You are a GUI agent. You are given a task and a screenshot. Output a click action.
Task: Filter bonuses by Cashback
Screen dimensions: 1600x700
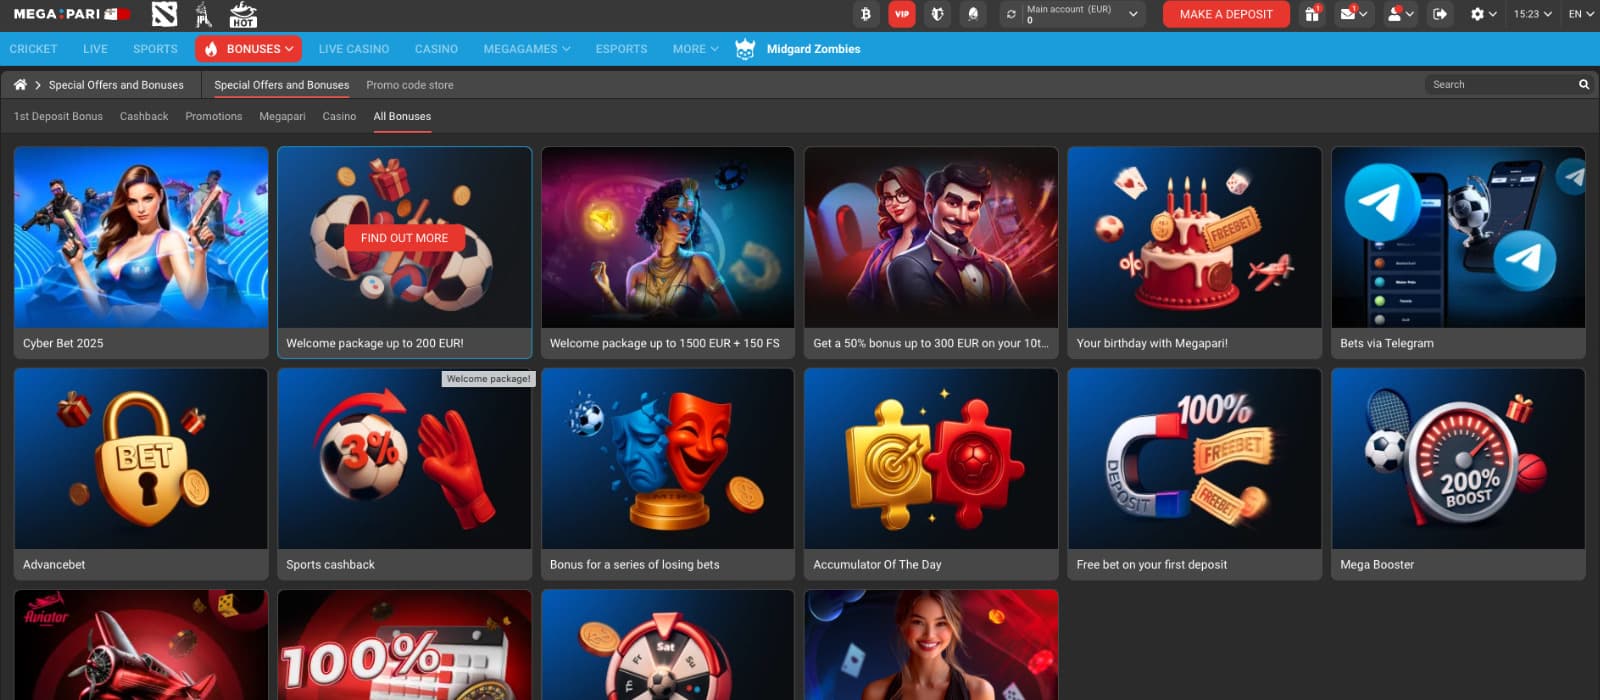click(144, 117)
